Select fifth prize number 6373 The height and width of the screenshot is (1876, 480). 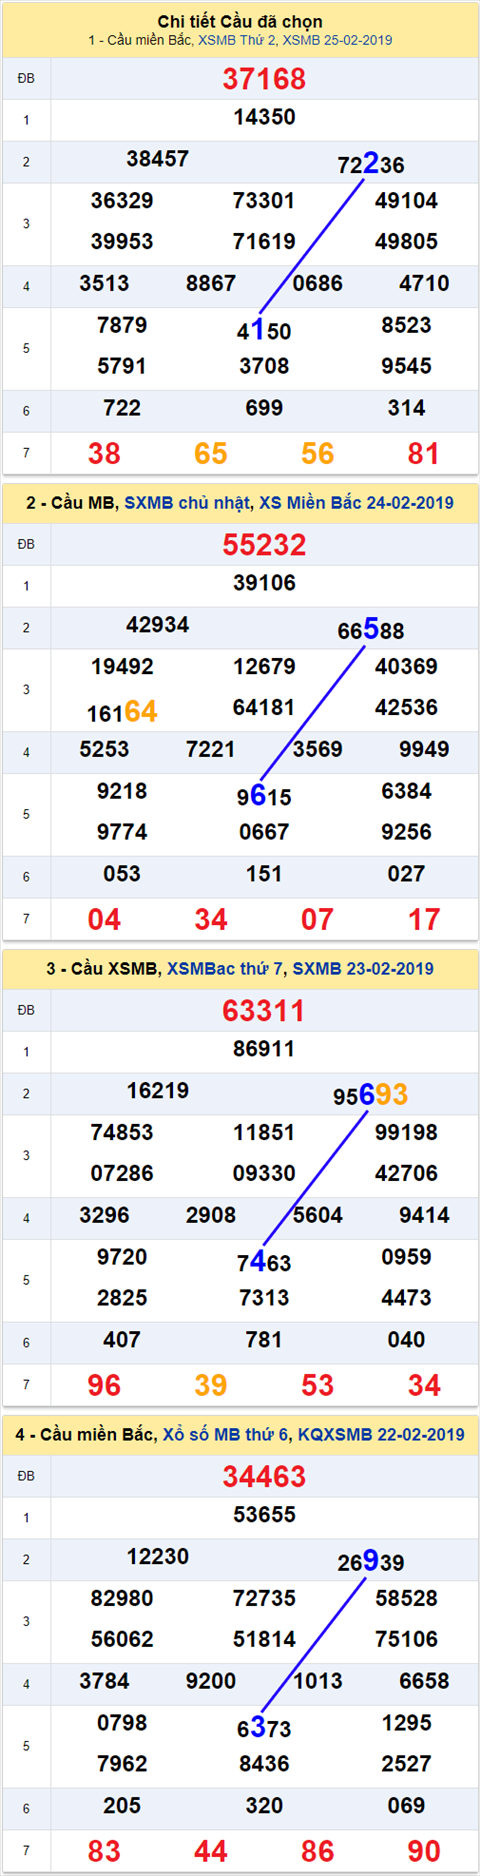click(x=264, y=1728)
